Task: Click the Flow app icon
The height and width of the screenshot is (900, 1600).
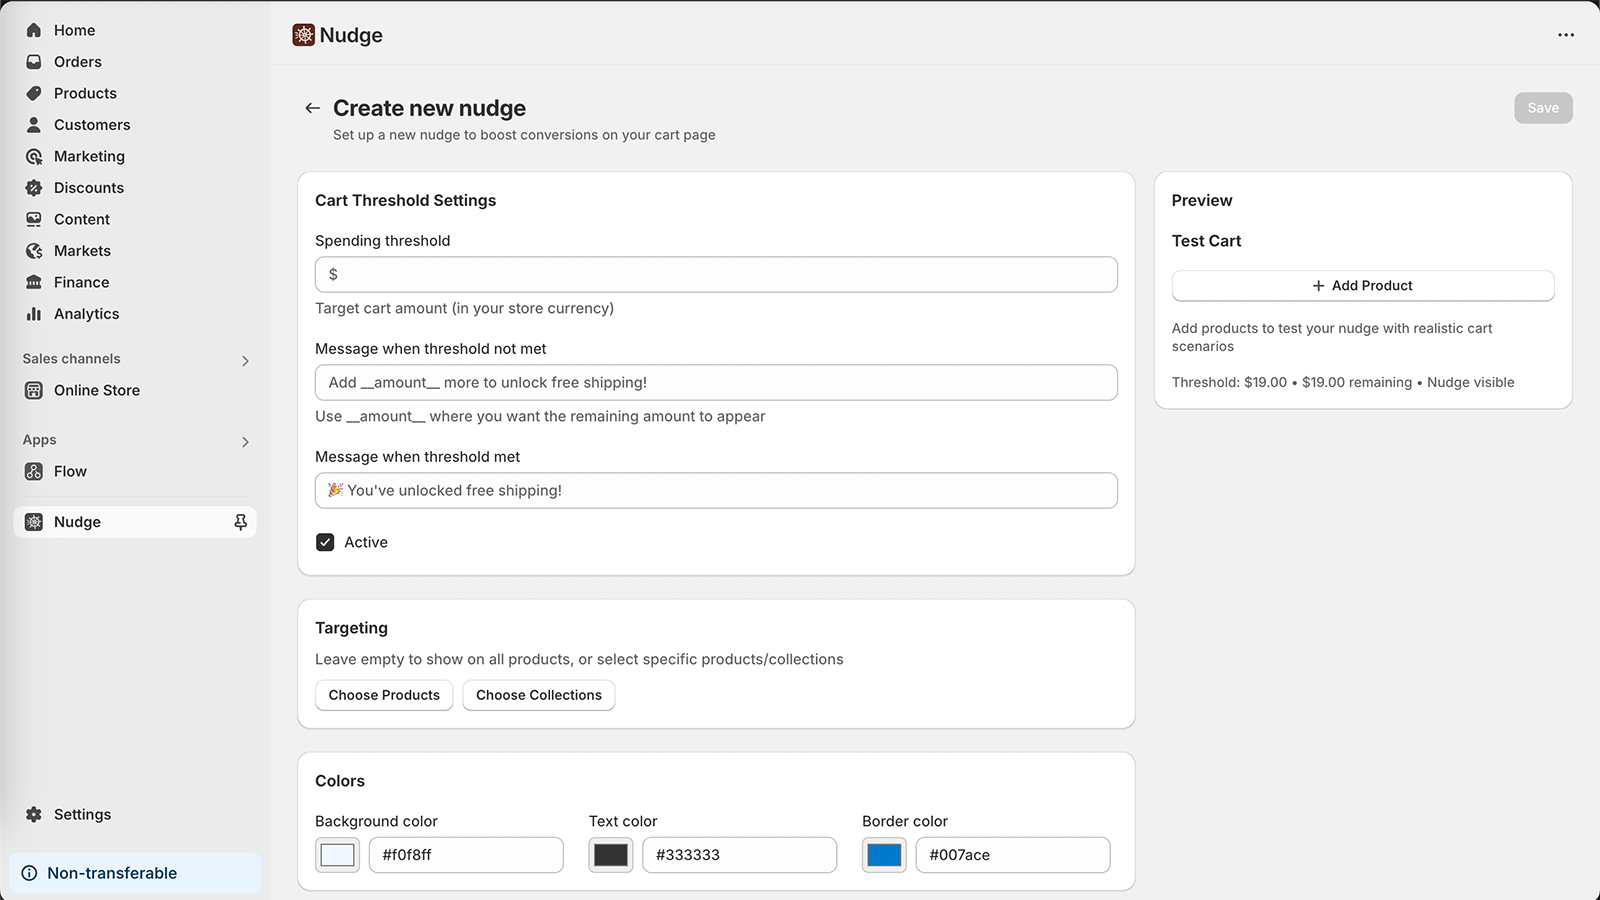Action: pos(34,471)
